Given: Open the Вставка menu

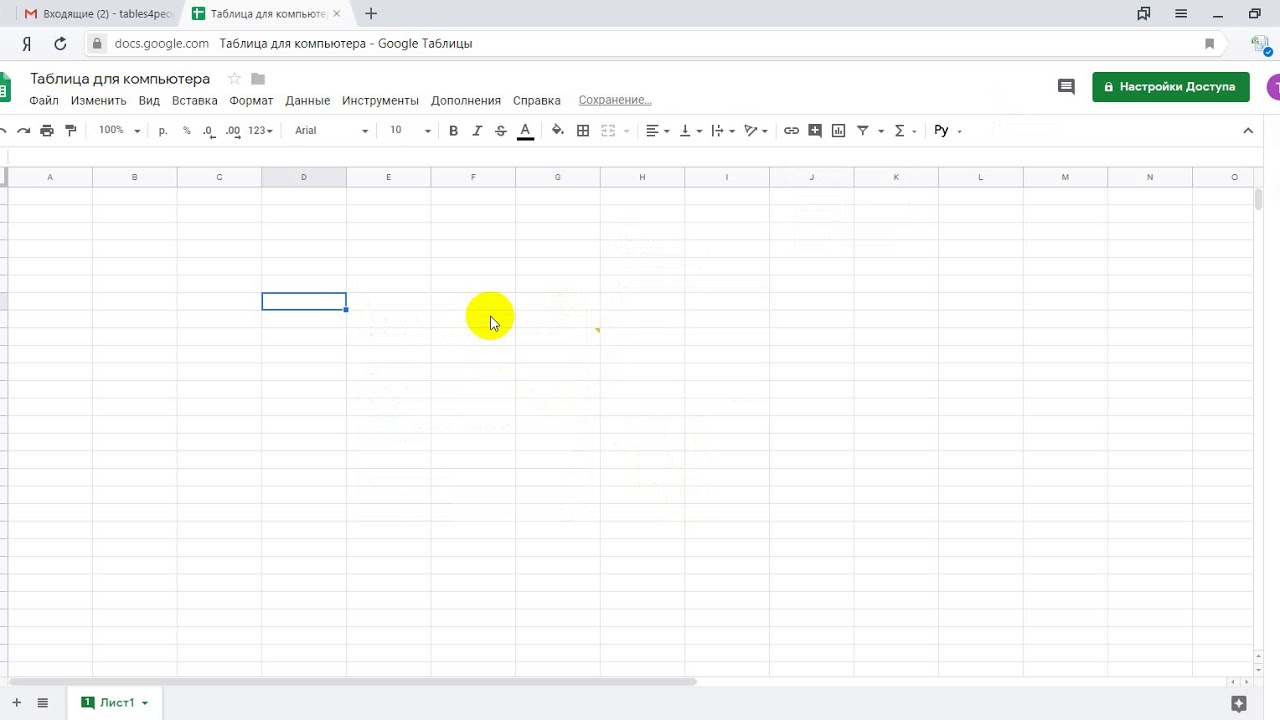Looking at the screenshot, I should click(194, 100).
